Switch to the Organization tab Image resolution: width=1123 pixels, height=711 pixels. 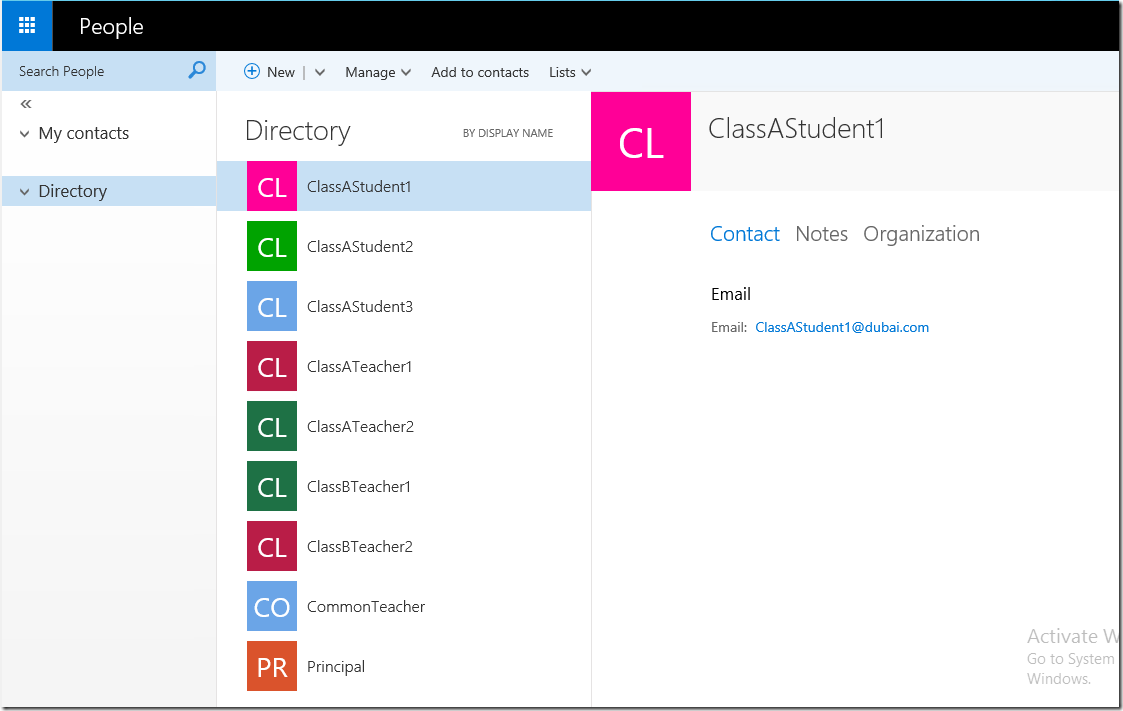pos(921,234)
